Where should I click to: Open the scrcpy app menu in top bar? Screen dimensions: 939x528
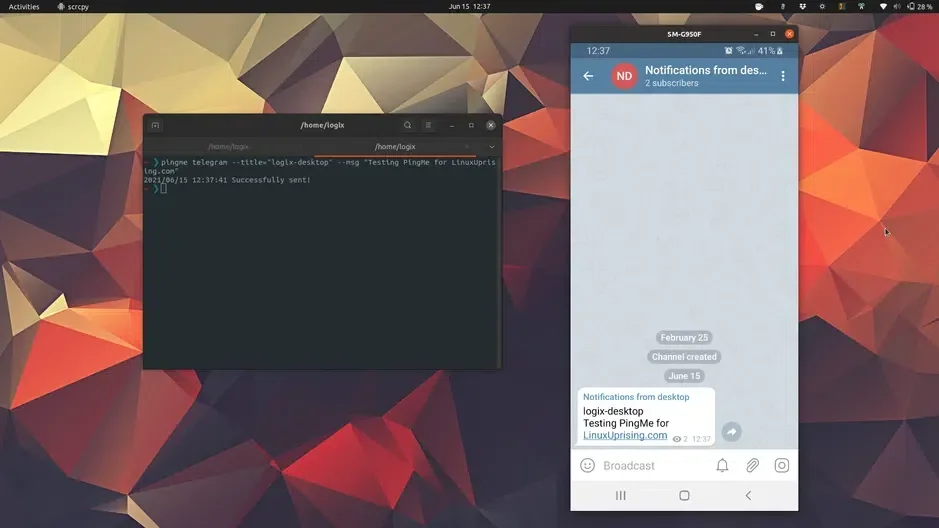pos(73,7)
